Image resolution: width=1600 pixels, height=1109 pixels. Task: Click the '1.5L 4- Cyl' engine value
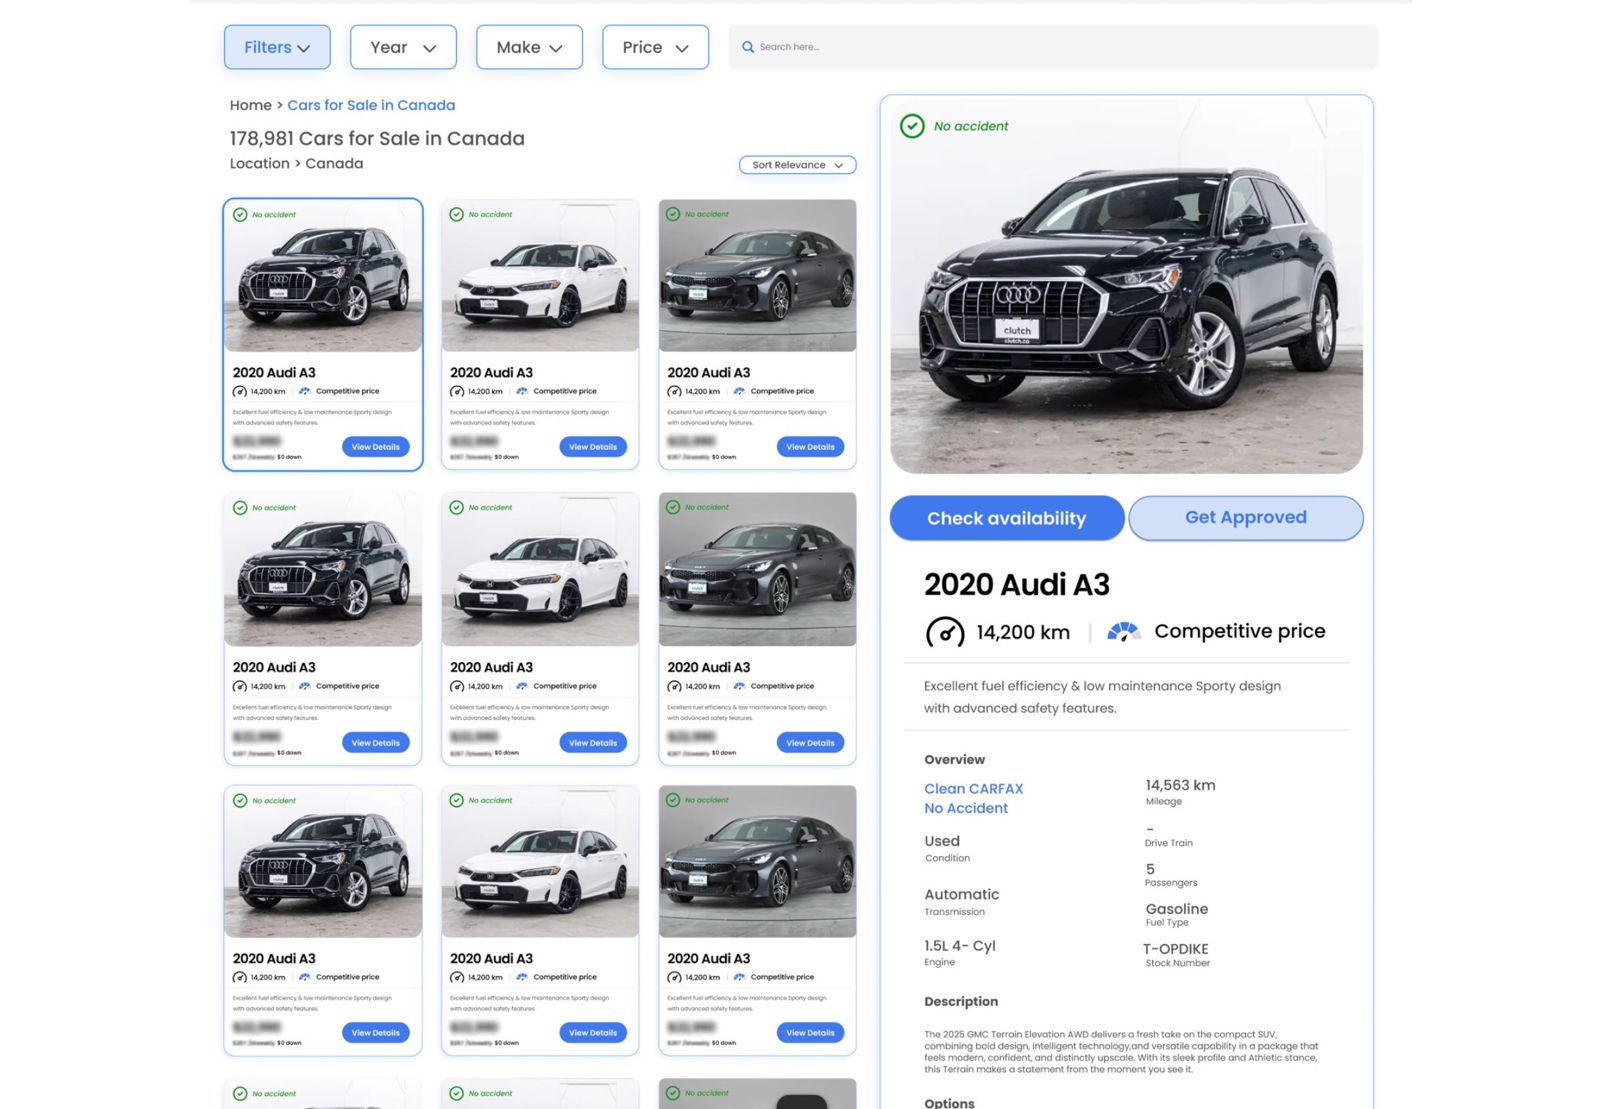coord(960,945)
